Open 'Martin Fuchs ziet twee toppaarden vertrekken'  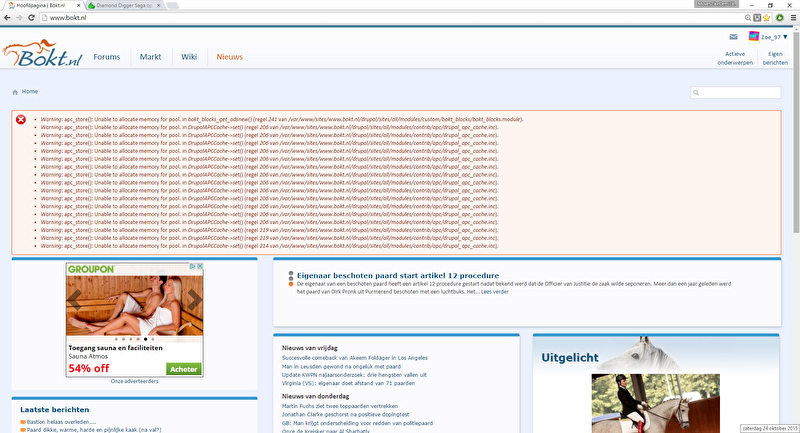pos(340,406)
